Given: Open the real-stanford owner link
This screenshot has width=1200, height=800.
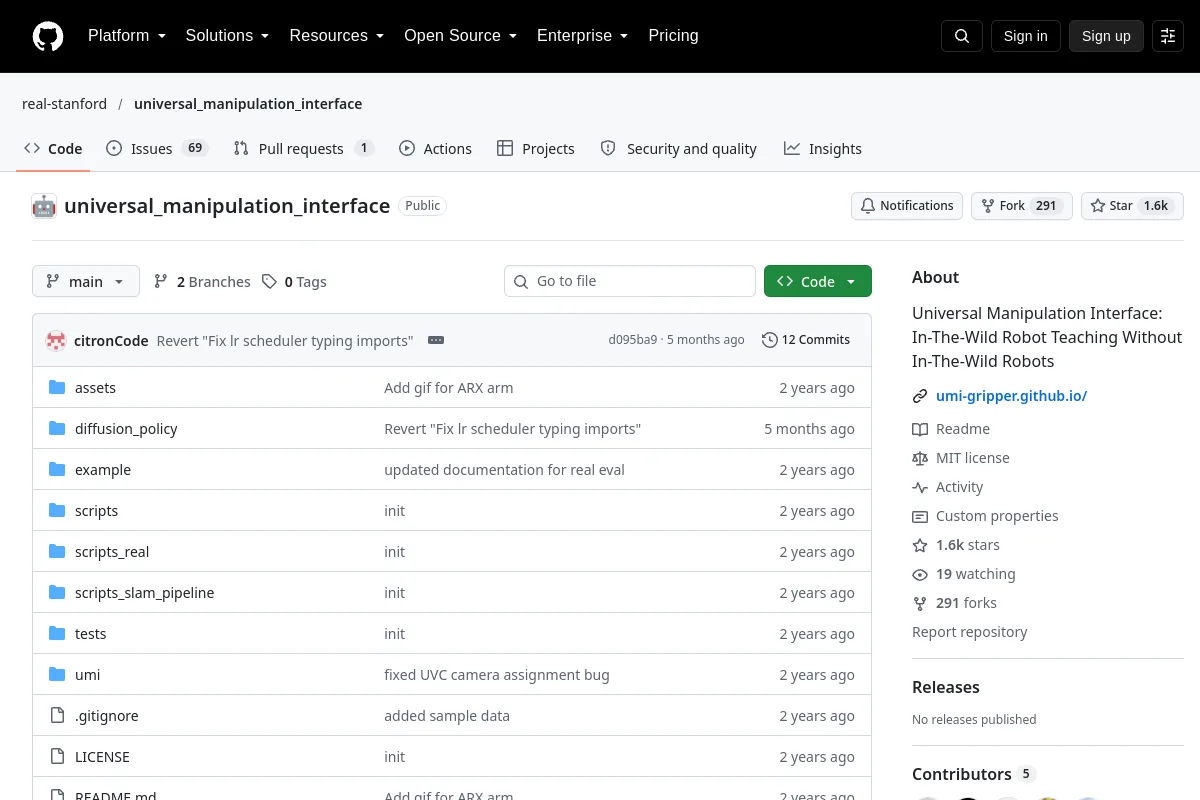Looking at the screenshot, I should click(64, 104).
